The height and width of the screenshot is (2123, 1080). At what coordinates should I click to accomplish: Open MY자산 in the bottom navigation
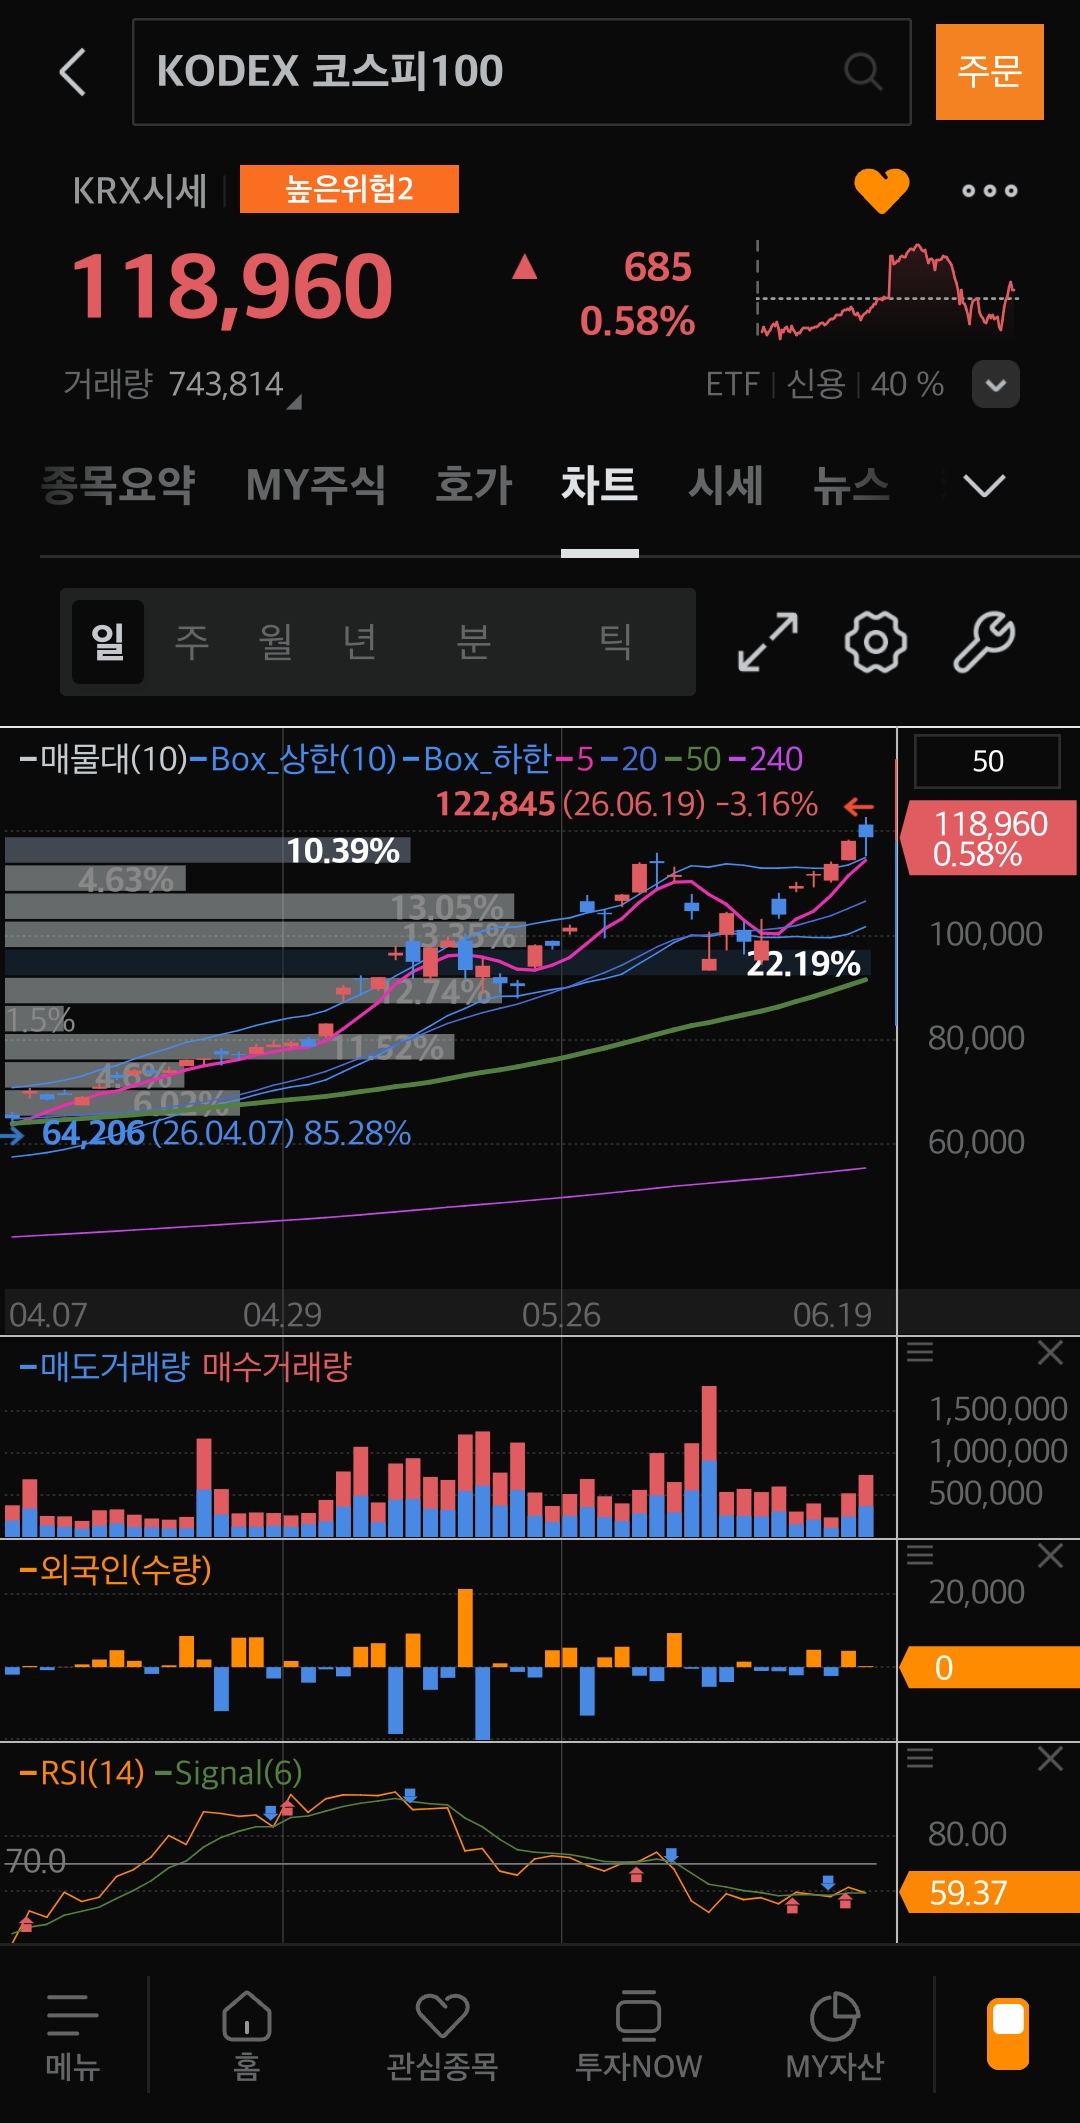pos(834,2037)
